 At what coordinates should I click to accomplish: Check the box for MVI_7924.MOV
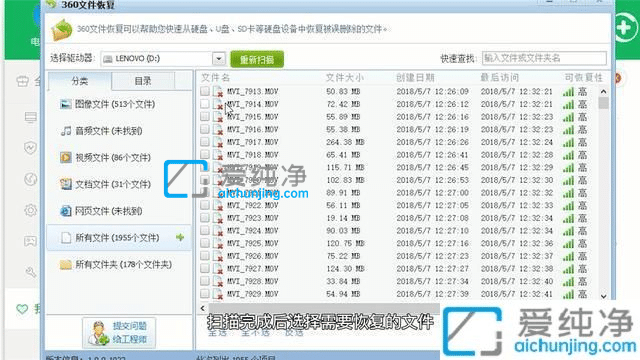point(205,230)
